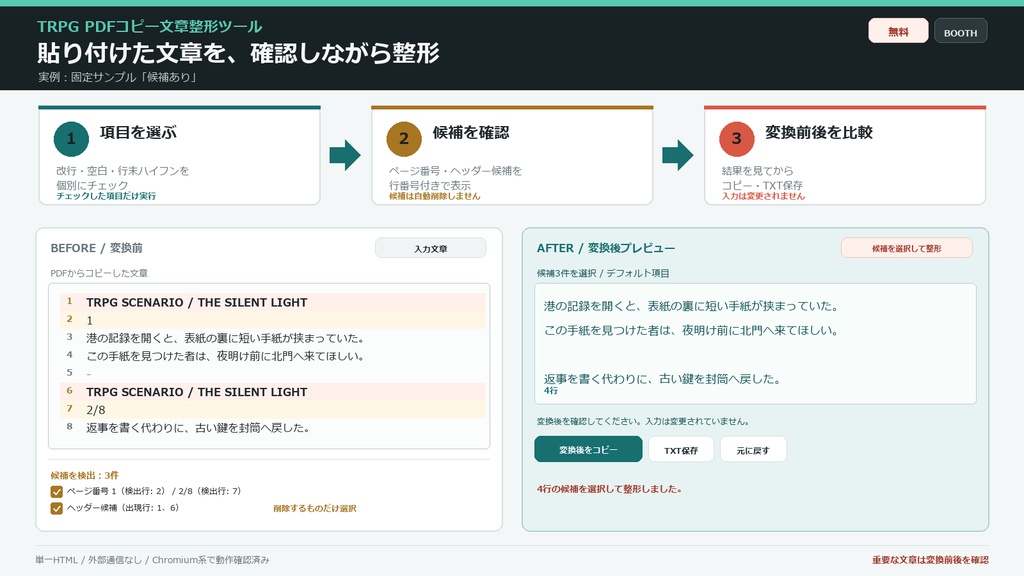
Task: Click line 1 TRPG SCENARIO header row
Action: [273, 302]
